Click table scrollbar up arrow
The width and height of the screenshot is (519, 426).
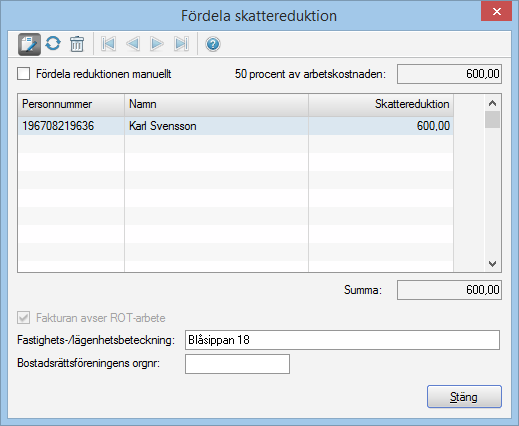(x=492, y=103)
